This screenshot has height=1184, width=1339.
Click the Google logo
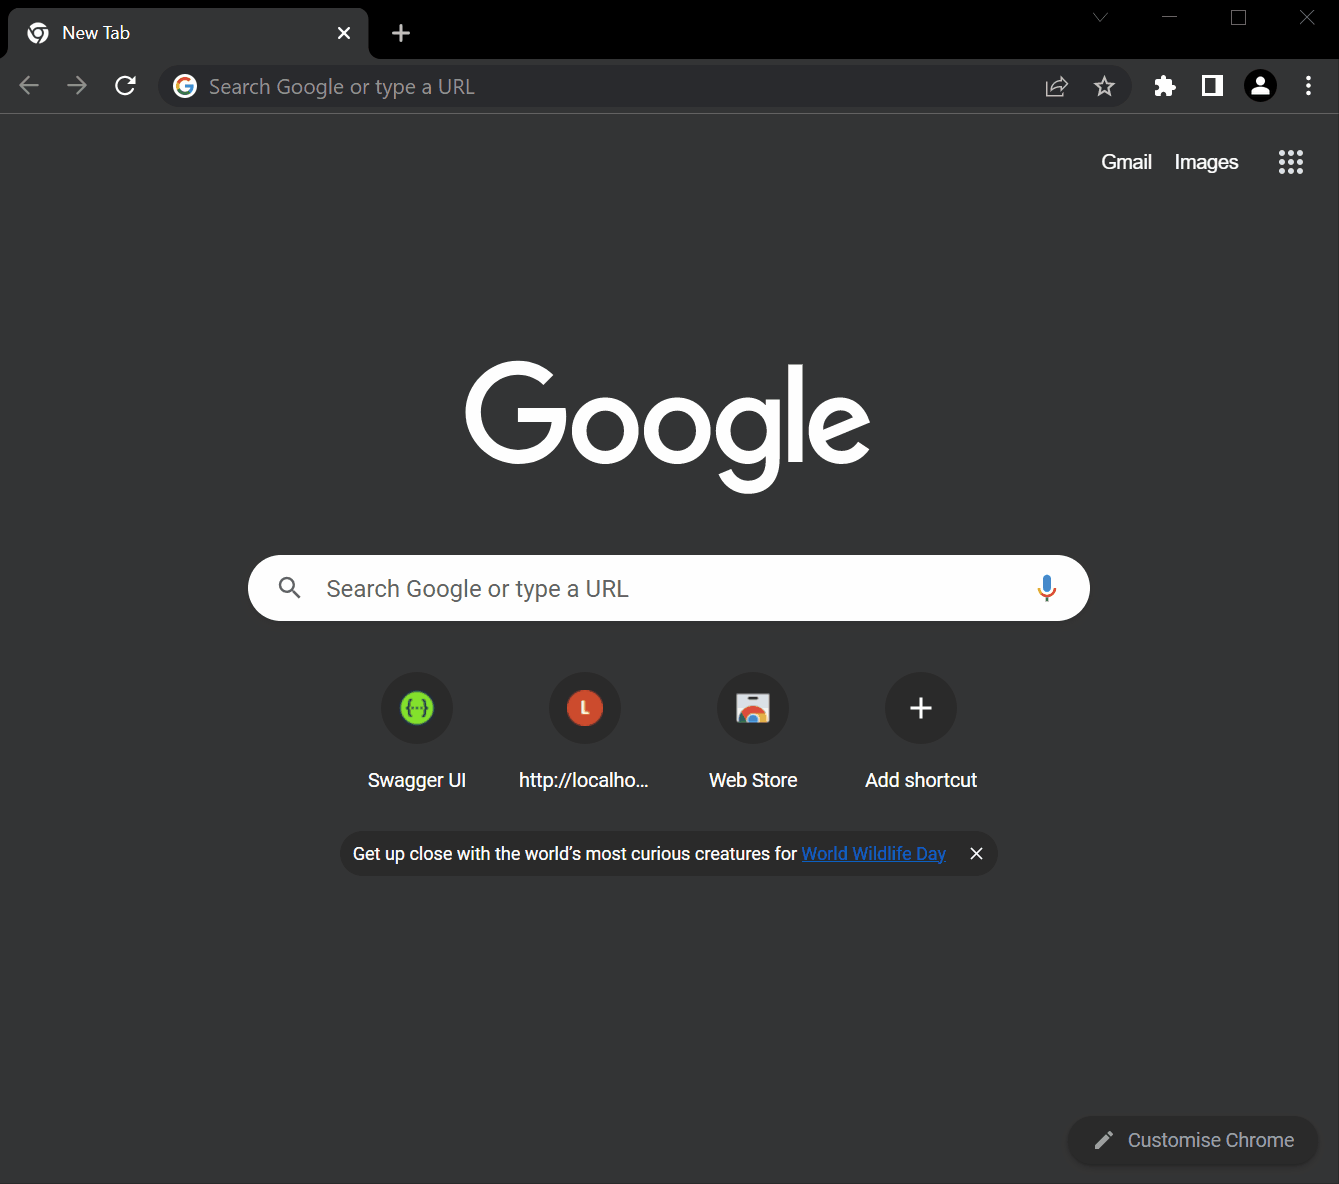click(x=668, y=425)
